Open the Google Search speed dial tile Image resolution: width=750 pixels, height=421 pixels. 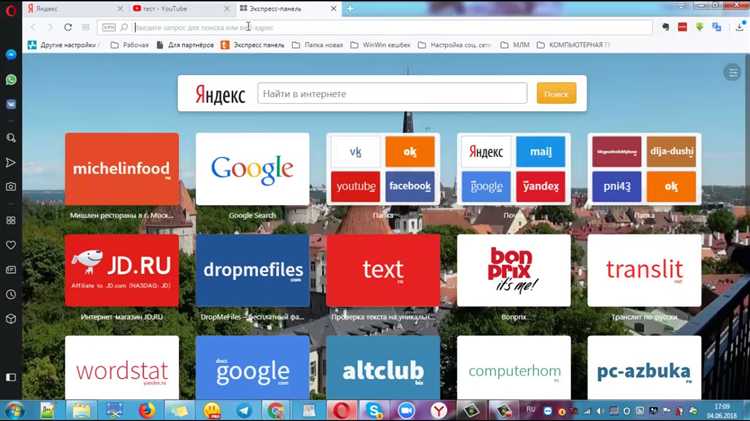(x=253, y=169)
